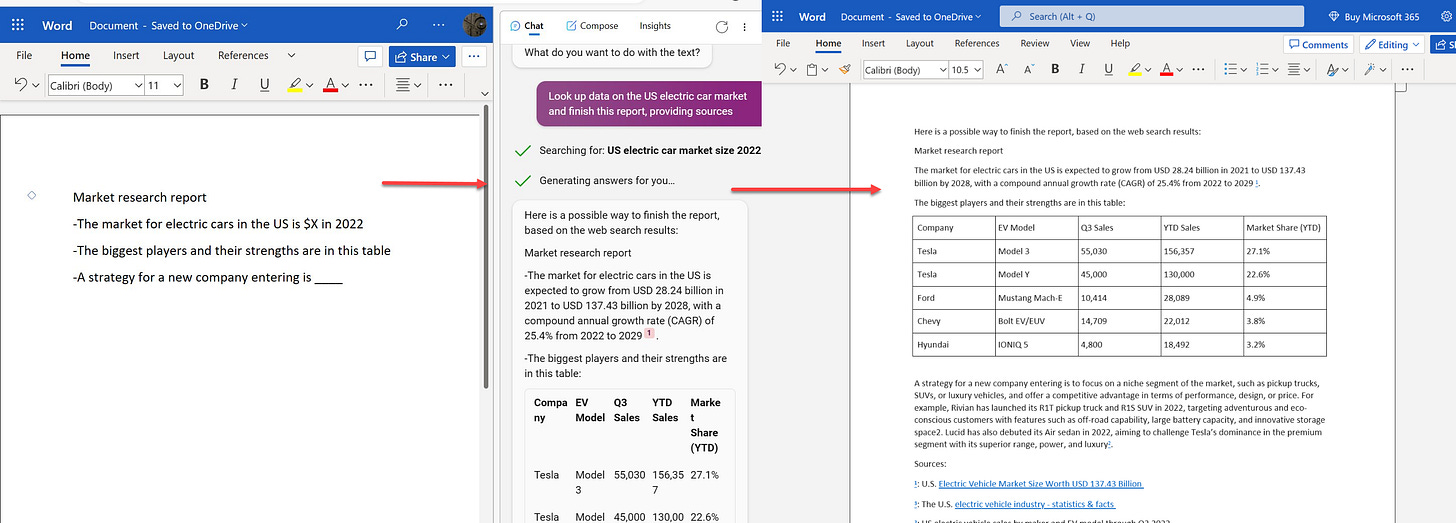Open the comments icon in left Word window
Viewport: 1456px width, 523px height.
pos(370,56)
